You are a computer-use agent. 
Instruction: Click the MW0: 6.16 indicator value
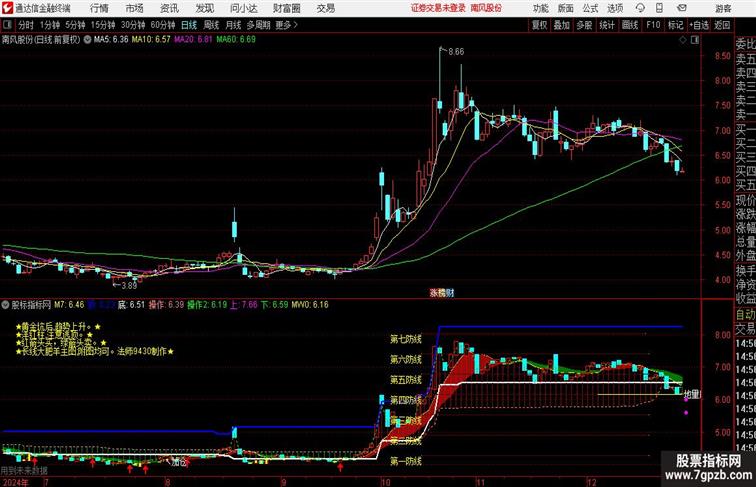310,305
